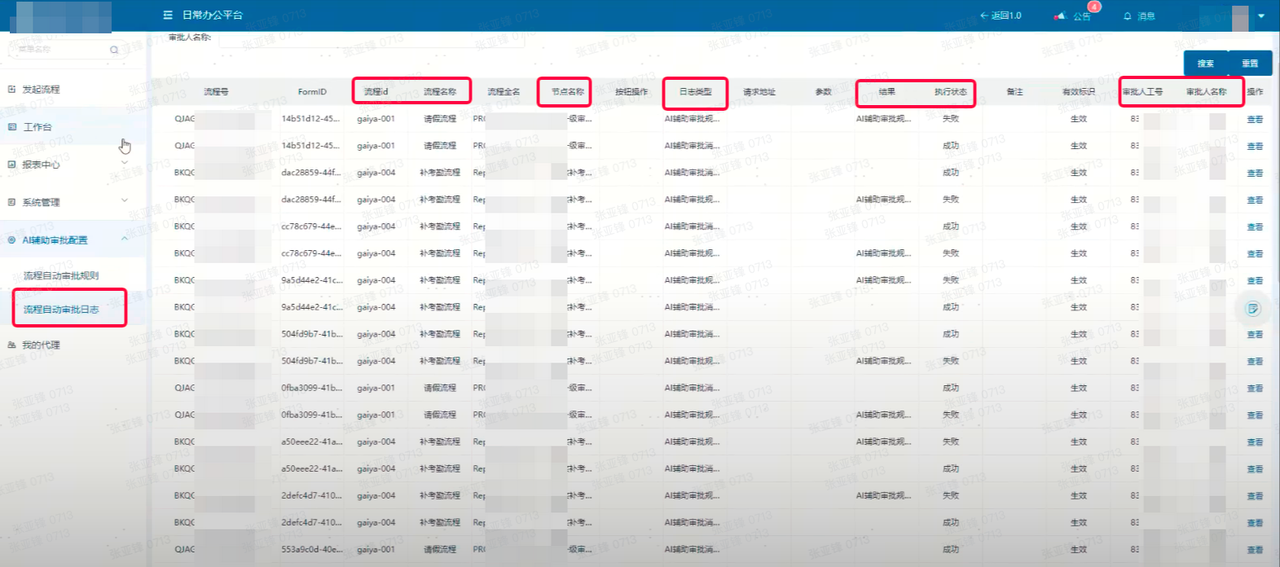Click the 重置 reset button
The height and width of the screenshot is (567, 1280).
pos(1250,63)
